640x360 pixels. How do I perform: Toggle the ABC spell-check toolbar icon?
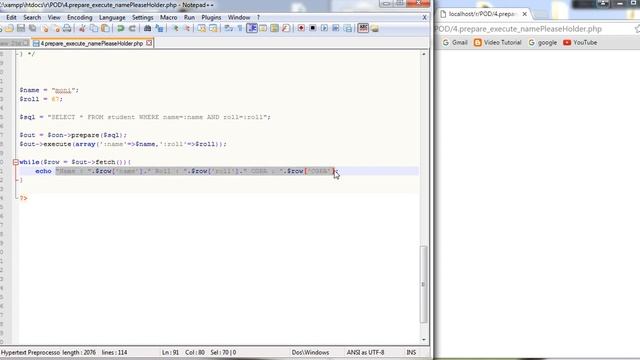tap(363, 28)
